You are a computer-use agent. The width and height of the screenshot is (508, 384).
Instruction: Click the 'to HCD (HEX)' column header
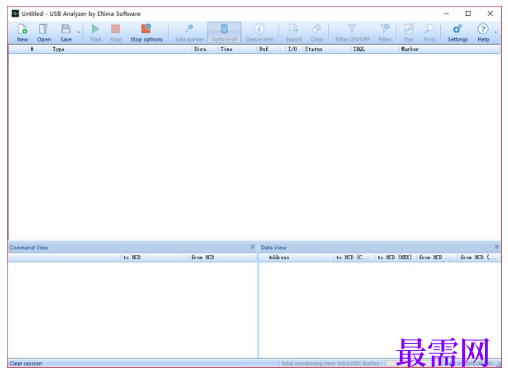(x=396, y=257)
